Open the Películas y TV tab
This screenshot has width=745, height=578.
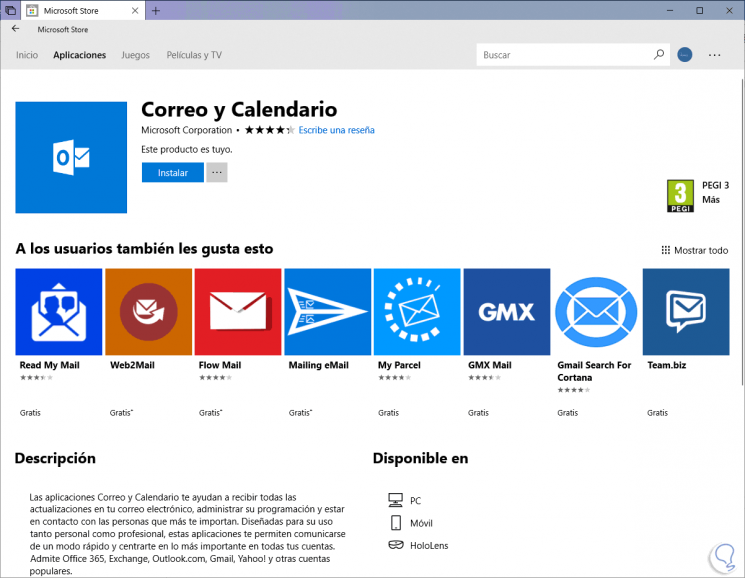(x=194, y=55)
